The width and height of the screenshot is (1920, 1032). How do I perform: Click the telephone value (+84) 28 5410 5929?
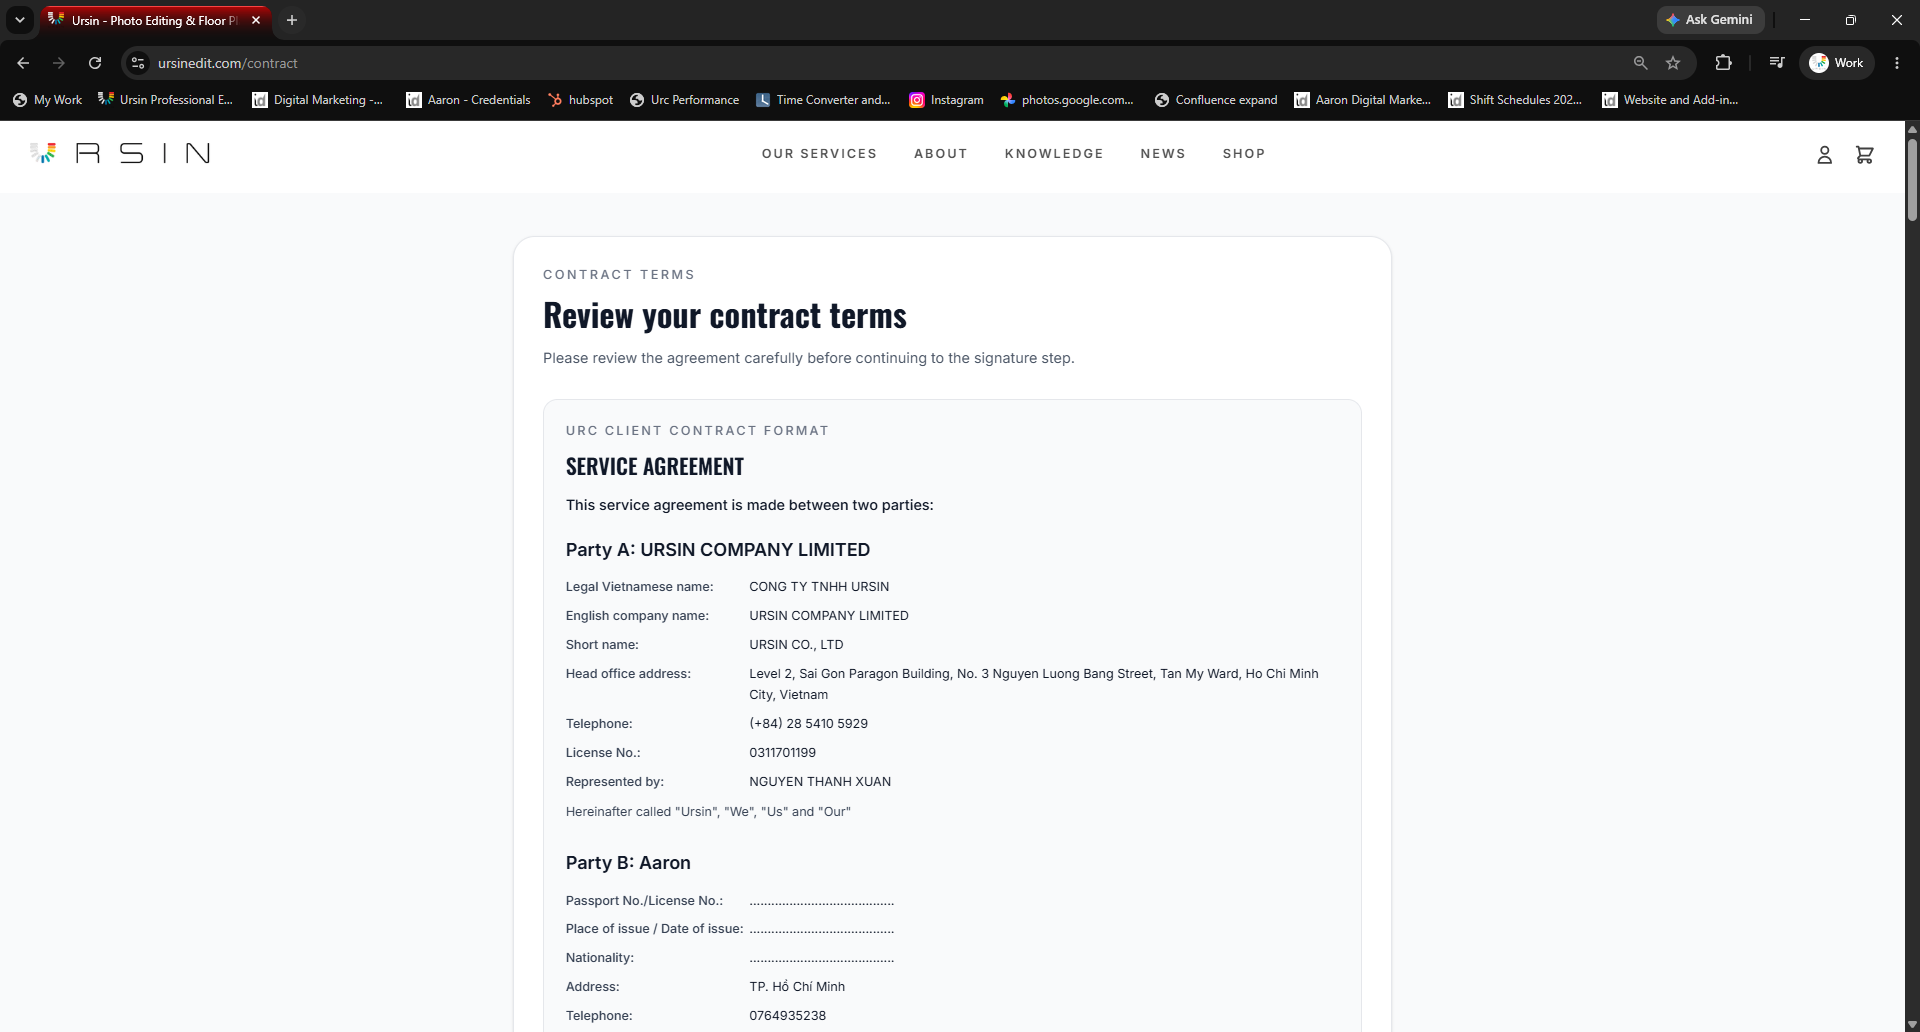pos(808,724)
